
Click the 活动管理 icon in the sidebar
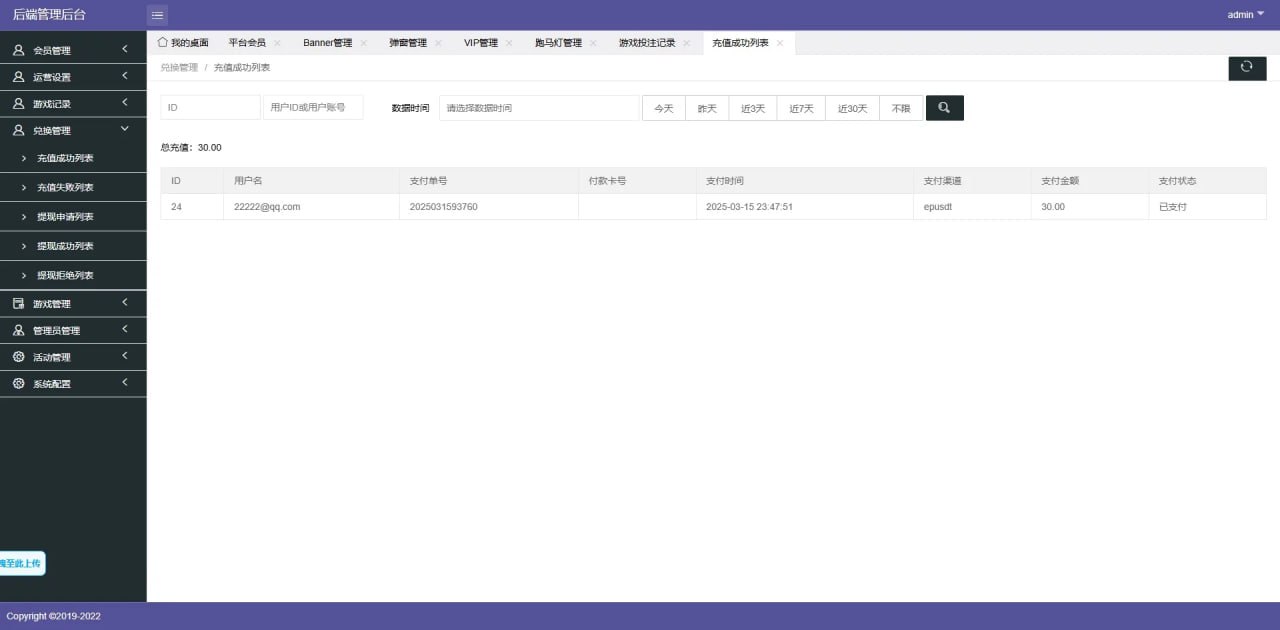(17, 356)
